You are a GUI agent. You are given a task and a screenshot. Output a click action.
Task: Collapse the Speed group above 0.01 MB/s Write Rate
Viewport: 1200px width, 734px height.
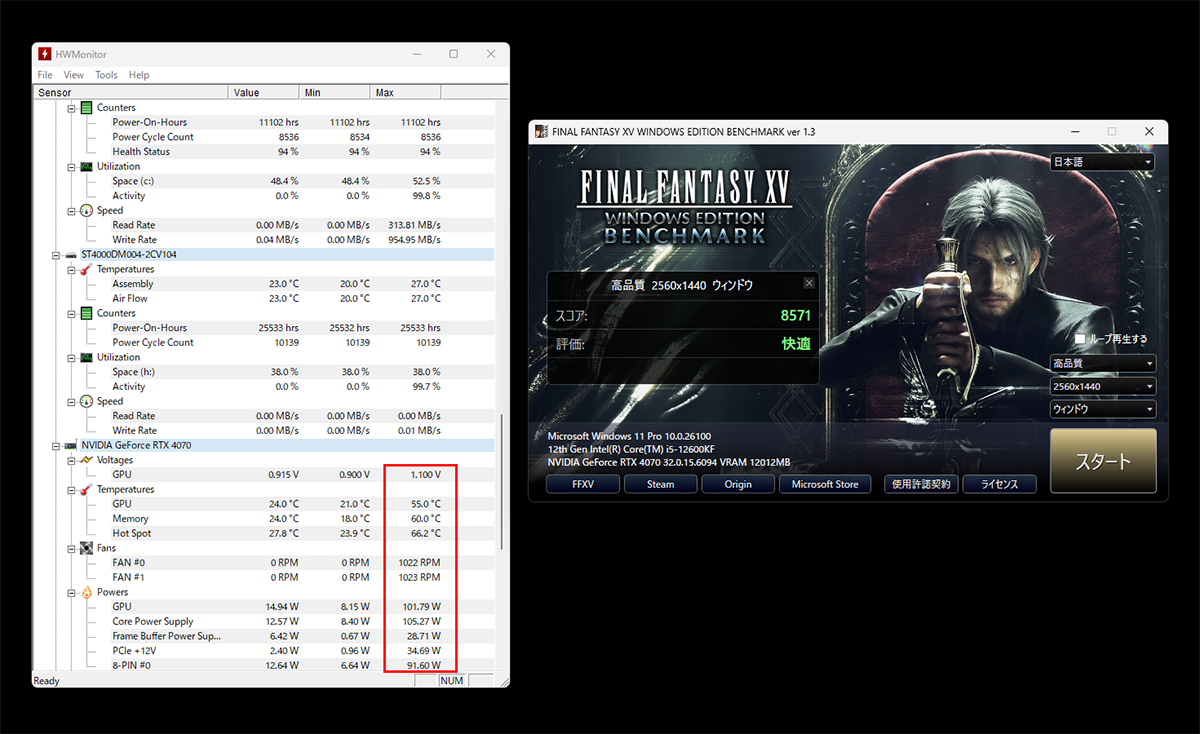click(x=72, y=402)
